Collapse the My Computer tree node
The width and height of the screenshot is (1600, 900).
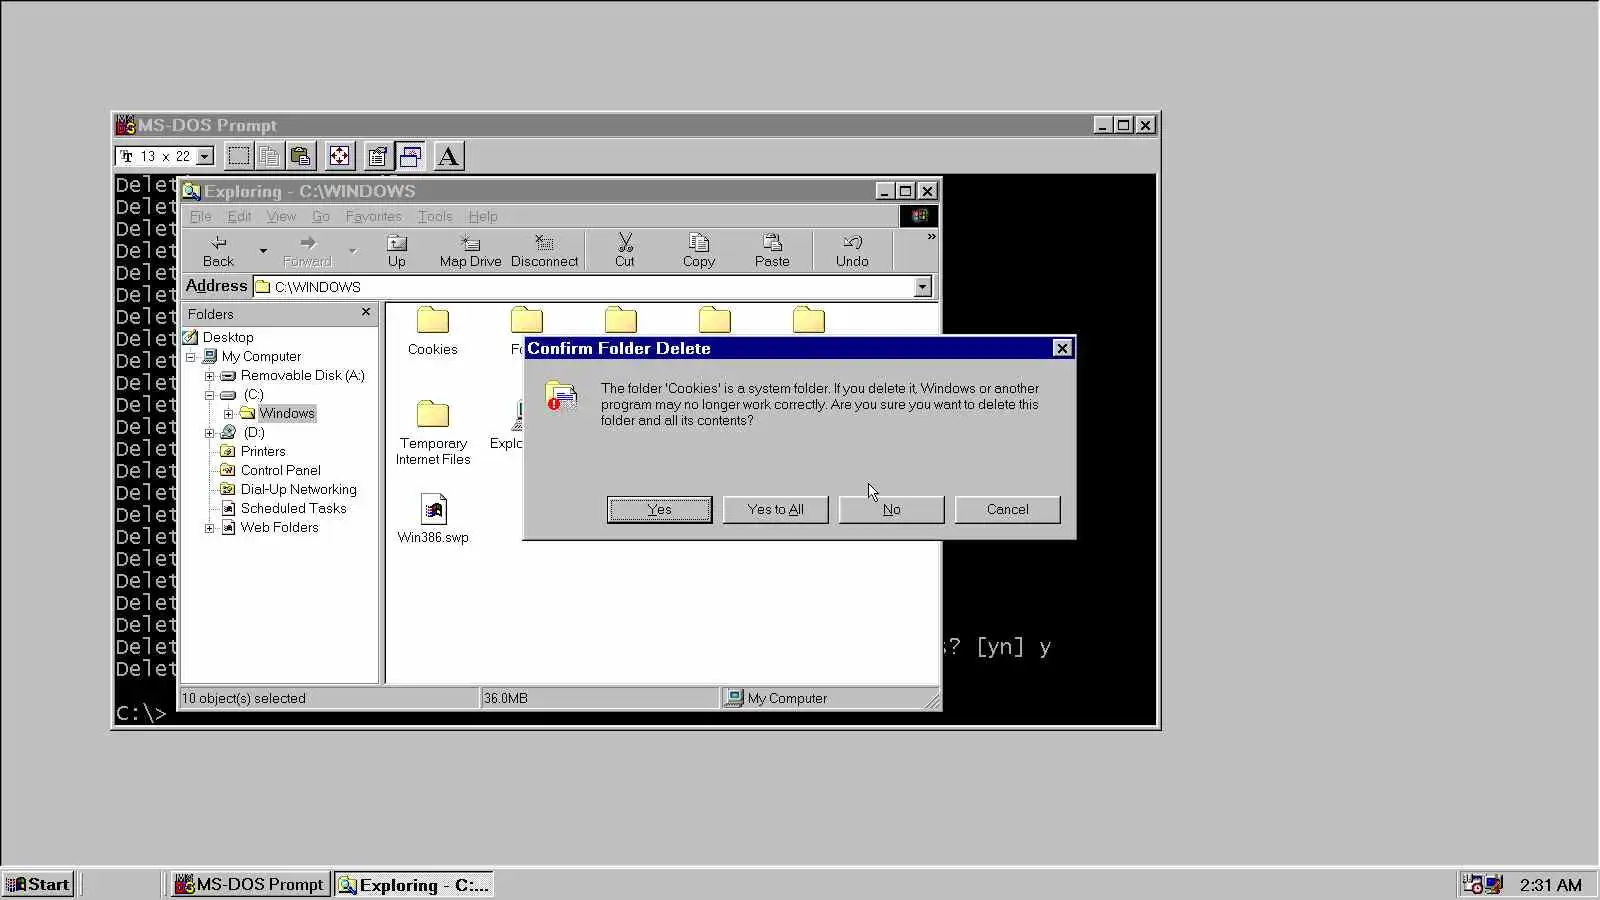coord(190,356)
